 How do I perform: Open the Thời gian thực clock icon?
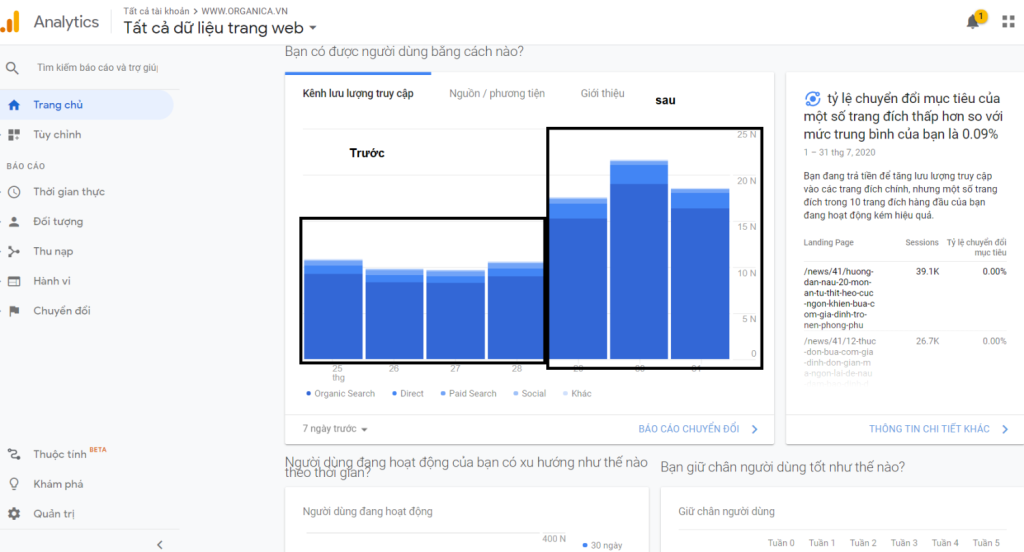(14, 192)
